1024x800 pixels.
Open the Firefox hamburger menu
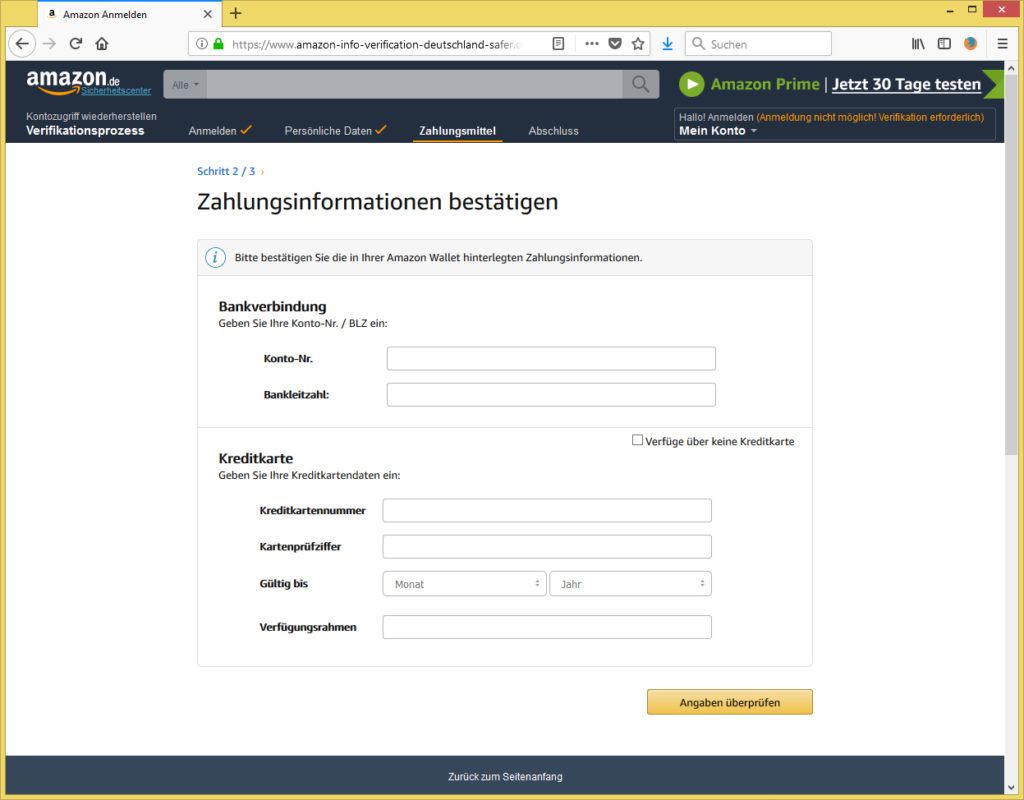[1002, 44]
